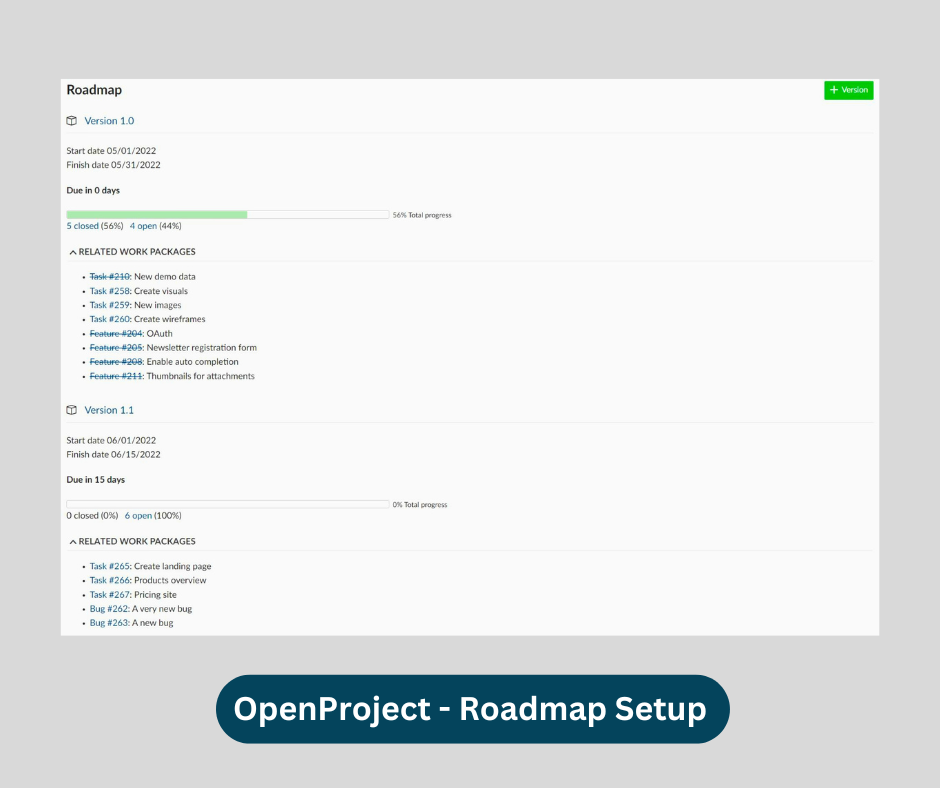Open the '4 open' work packages list

point(143,225)
